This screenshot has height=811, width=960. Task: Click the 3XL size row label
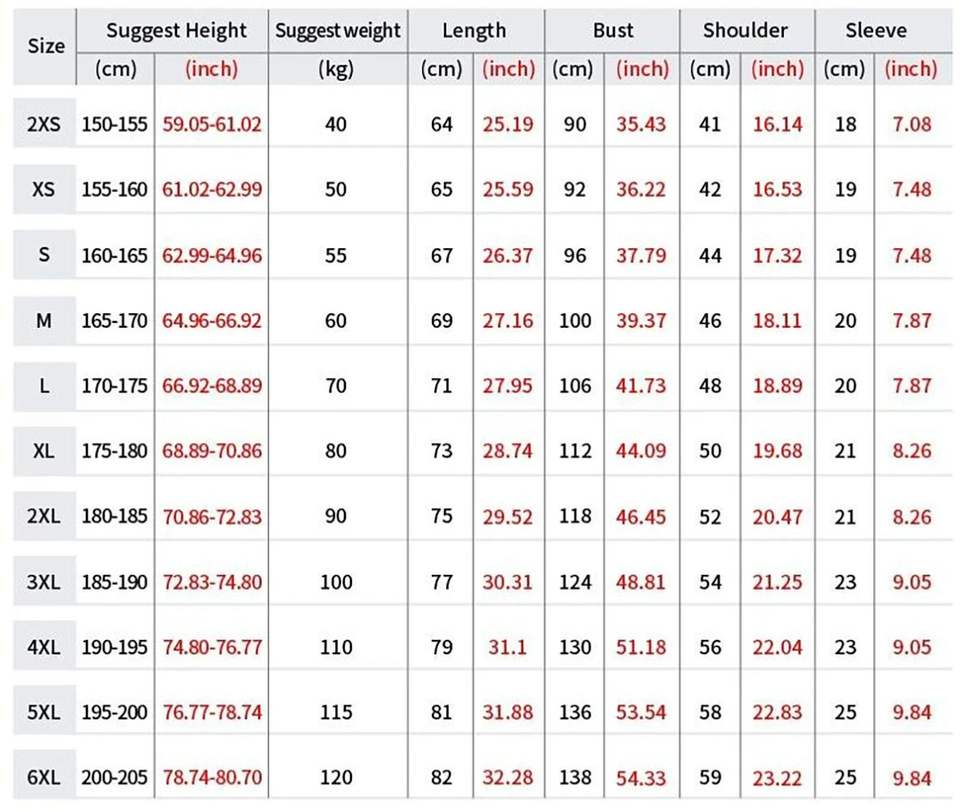pyautogui.click(x=44, y=582)
